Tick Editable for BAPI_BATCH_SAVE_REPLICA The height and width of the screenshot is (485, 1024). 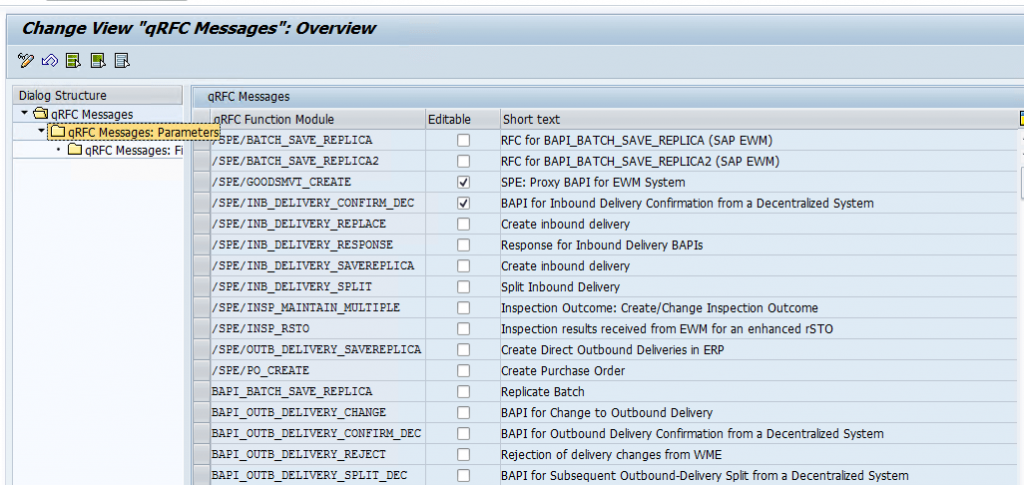pyautogui.click(x=463, y=392)
